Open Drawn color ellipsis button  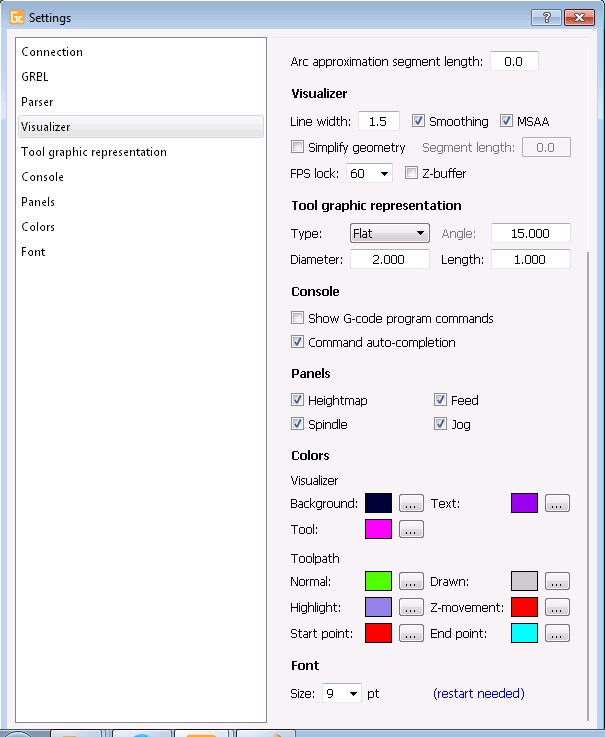(x=557, y=580)
